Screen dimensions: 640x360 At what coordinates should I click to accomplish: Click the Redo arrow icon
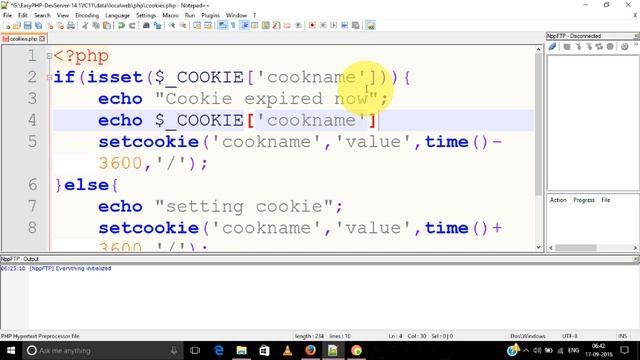point(132,25)
